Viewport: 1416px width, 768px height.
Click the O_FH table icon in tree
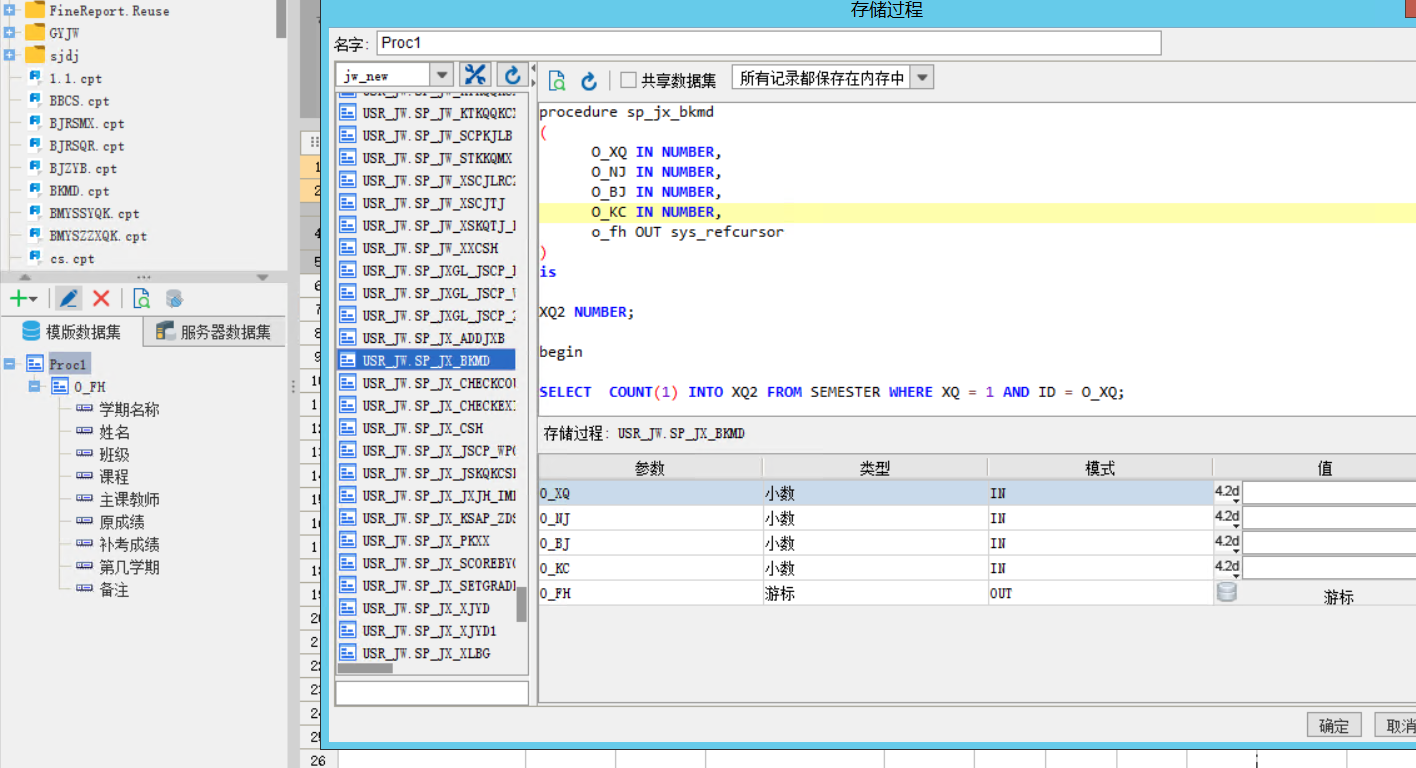60,386
